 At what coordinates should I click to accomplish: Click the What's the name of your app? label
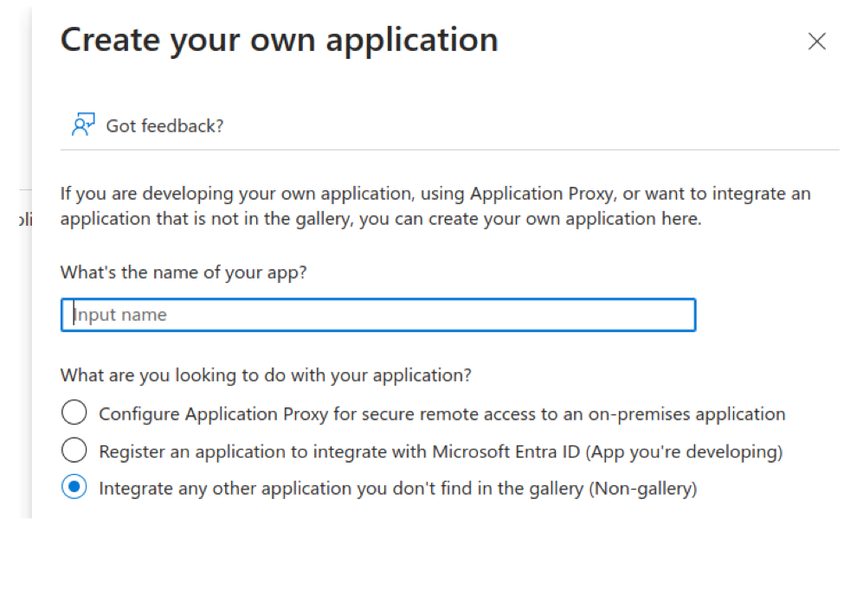click(183, 272)
